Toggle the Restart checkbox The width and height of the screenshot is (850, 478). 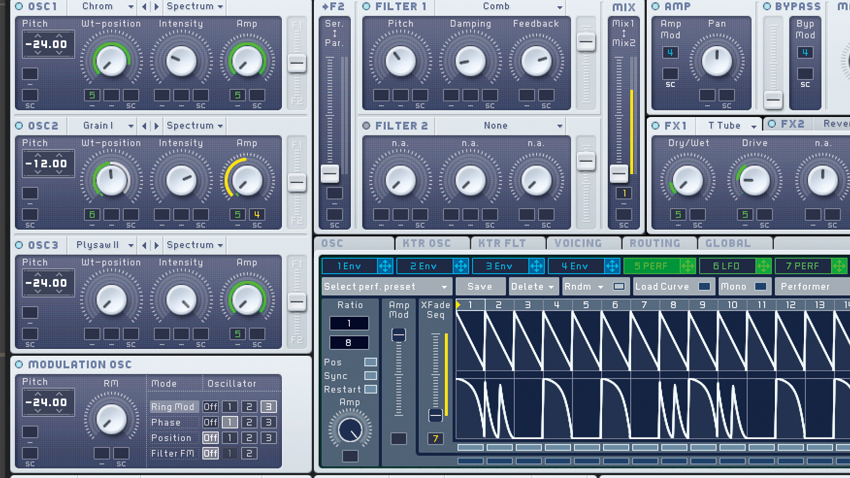(371, 389)
